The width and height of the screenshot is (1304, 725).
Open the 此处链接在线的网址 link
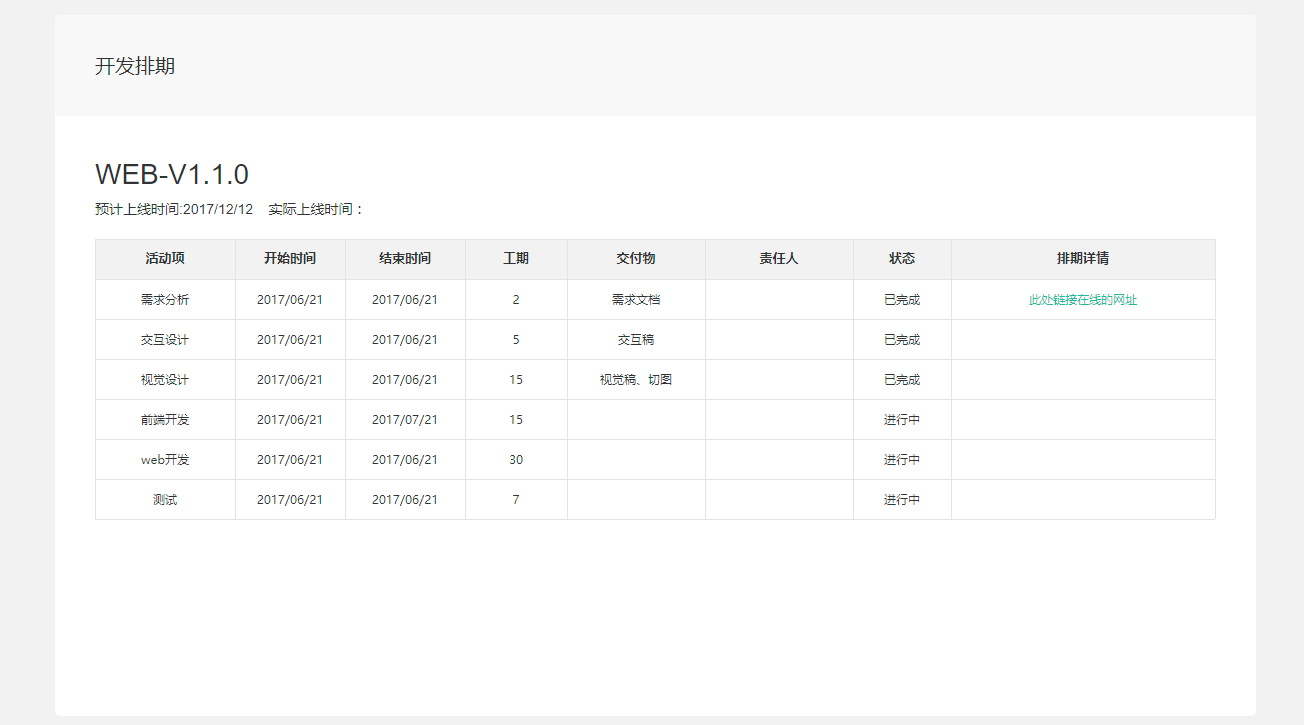[x=1083, y=300]
